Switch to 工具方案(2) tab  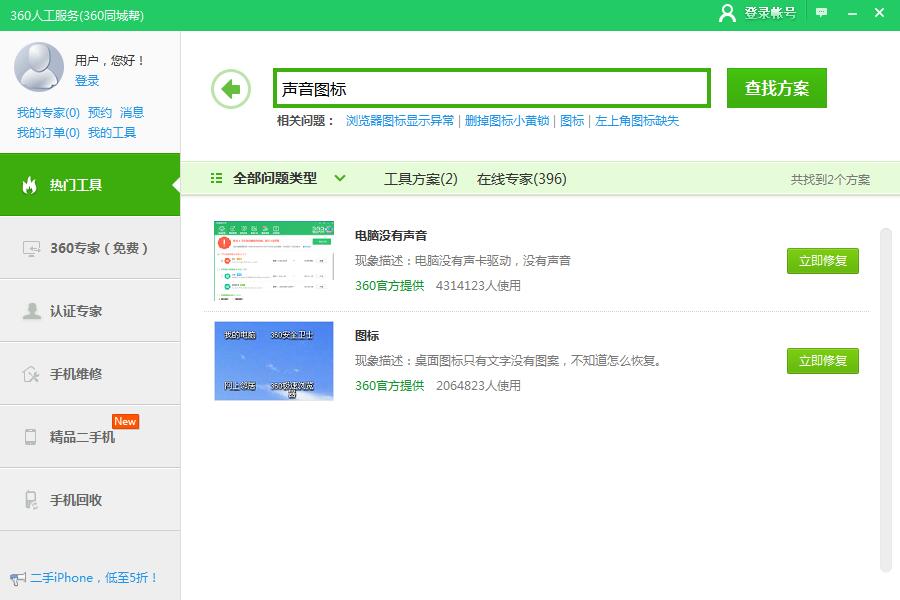pyautogui.click(x=421, y=179)
